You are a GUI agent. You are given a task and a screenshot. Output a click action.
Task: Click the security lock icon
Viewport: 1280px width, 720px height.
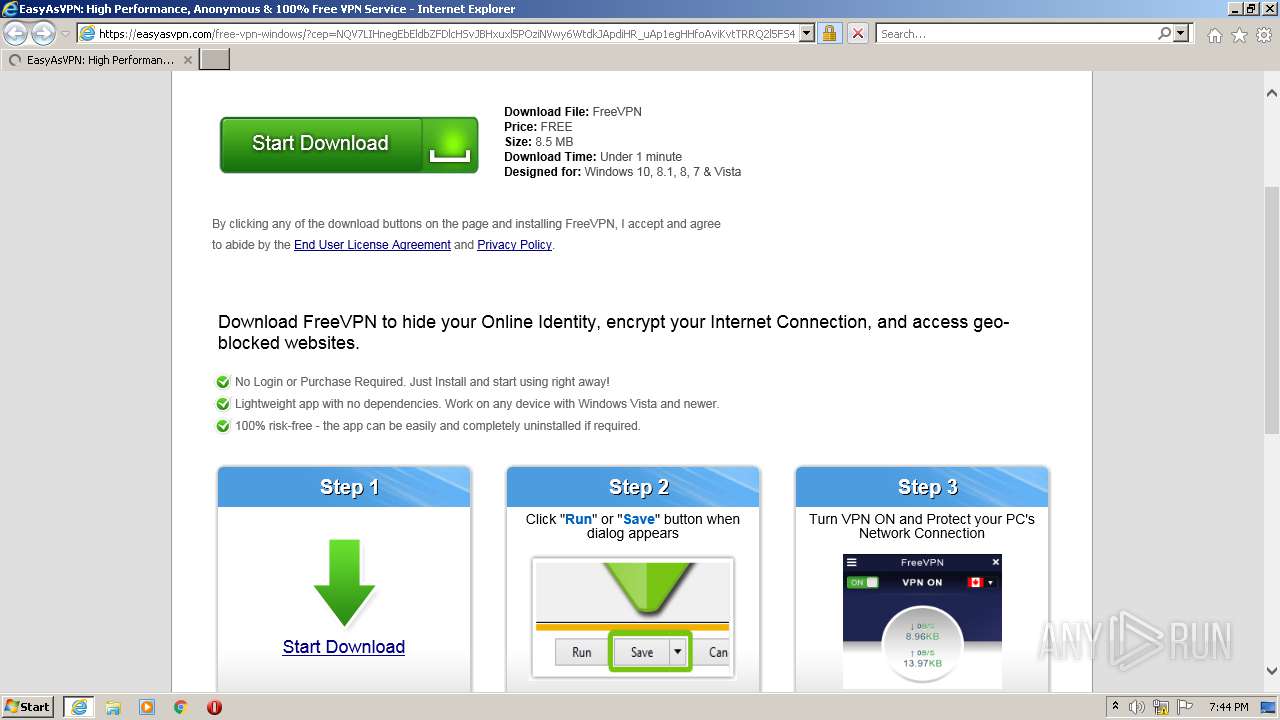pos(829,33)
